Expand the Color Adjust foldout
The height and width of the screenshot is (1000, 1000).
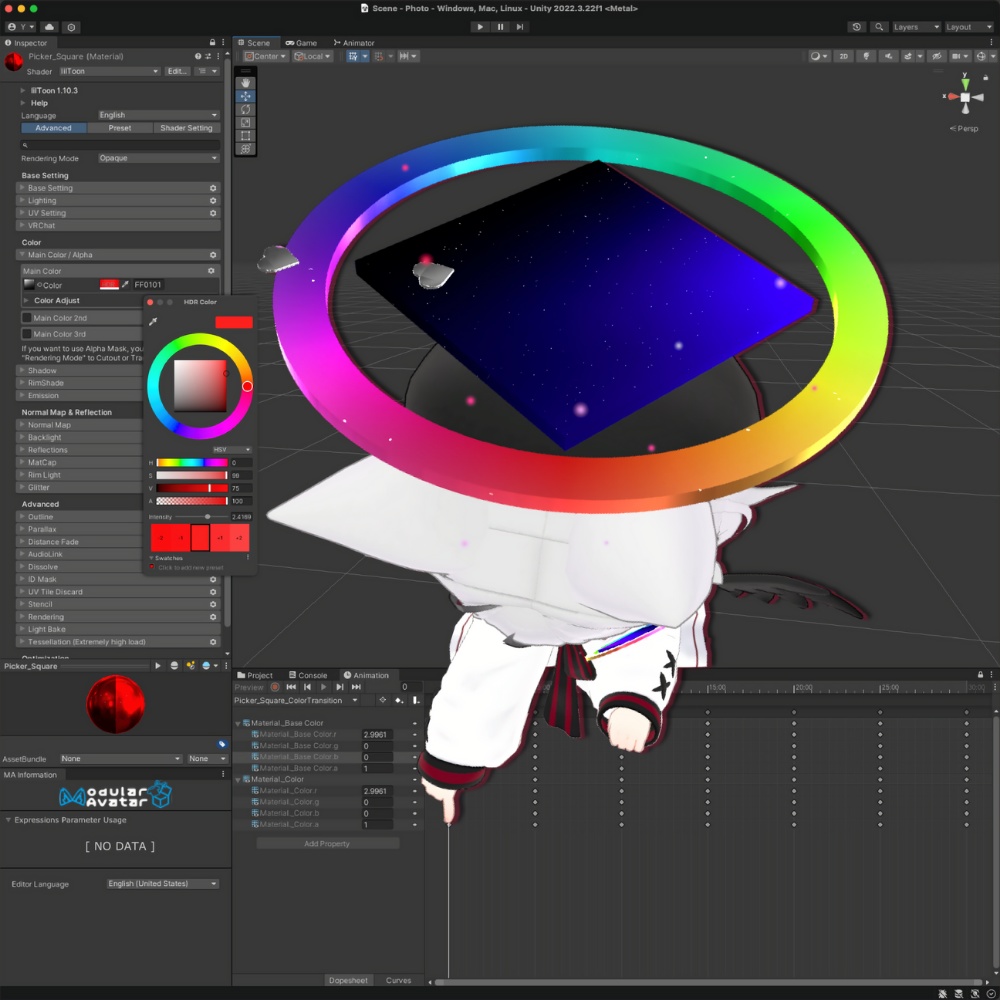coord(27,300)
